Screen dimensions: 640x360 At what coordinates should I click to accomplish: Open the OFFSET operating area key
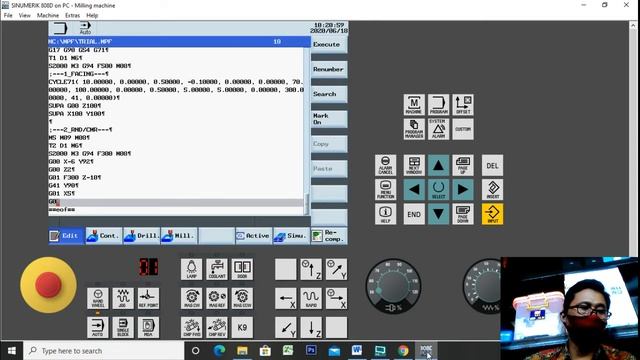[x=463, y=105]
